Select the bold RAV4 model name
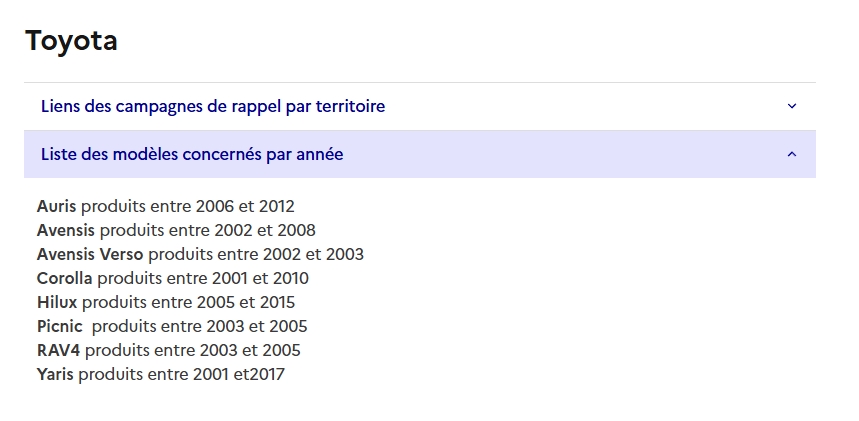859x421 pixels. pyautogui.click(x=59, y=351)
